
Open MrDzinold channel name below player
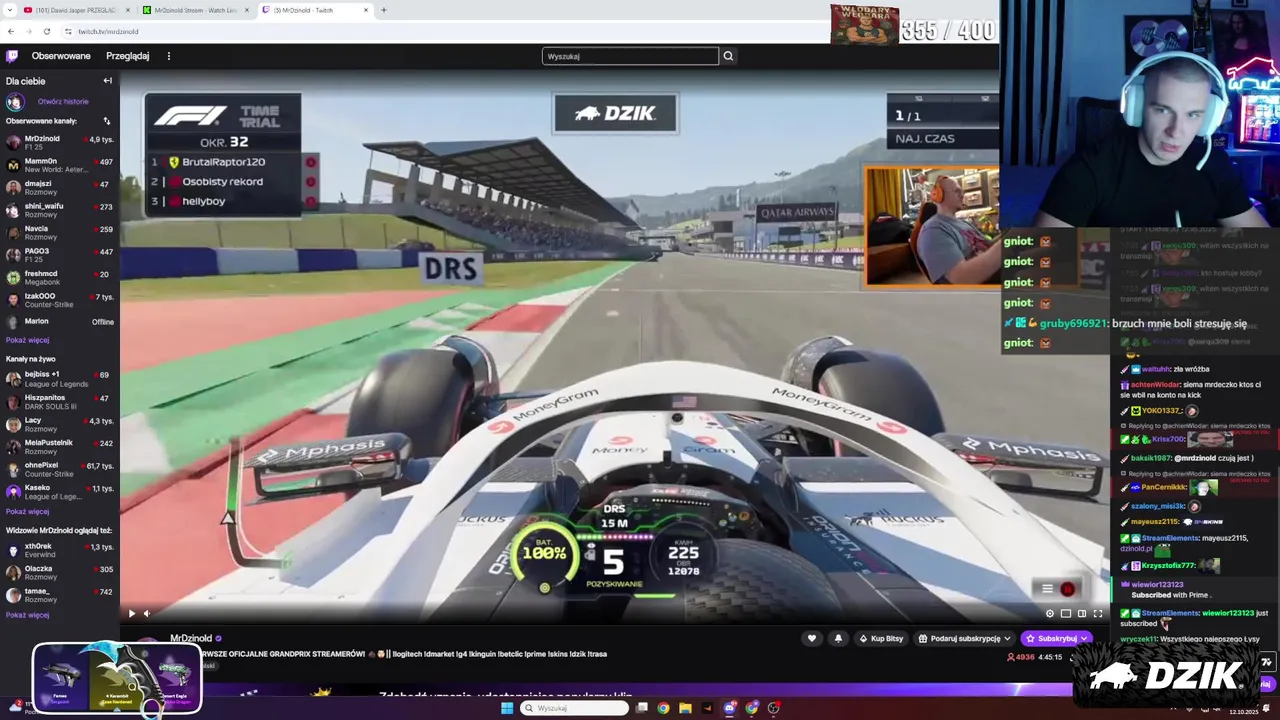[190, 638]
